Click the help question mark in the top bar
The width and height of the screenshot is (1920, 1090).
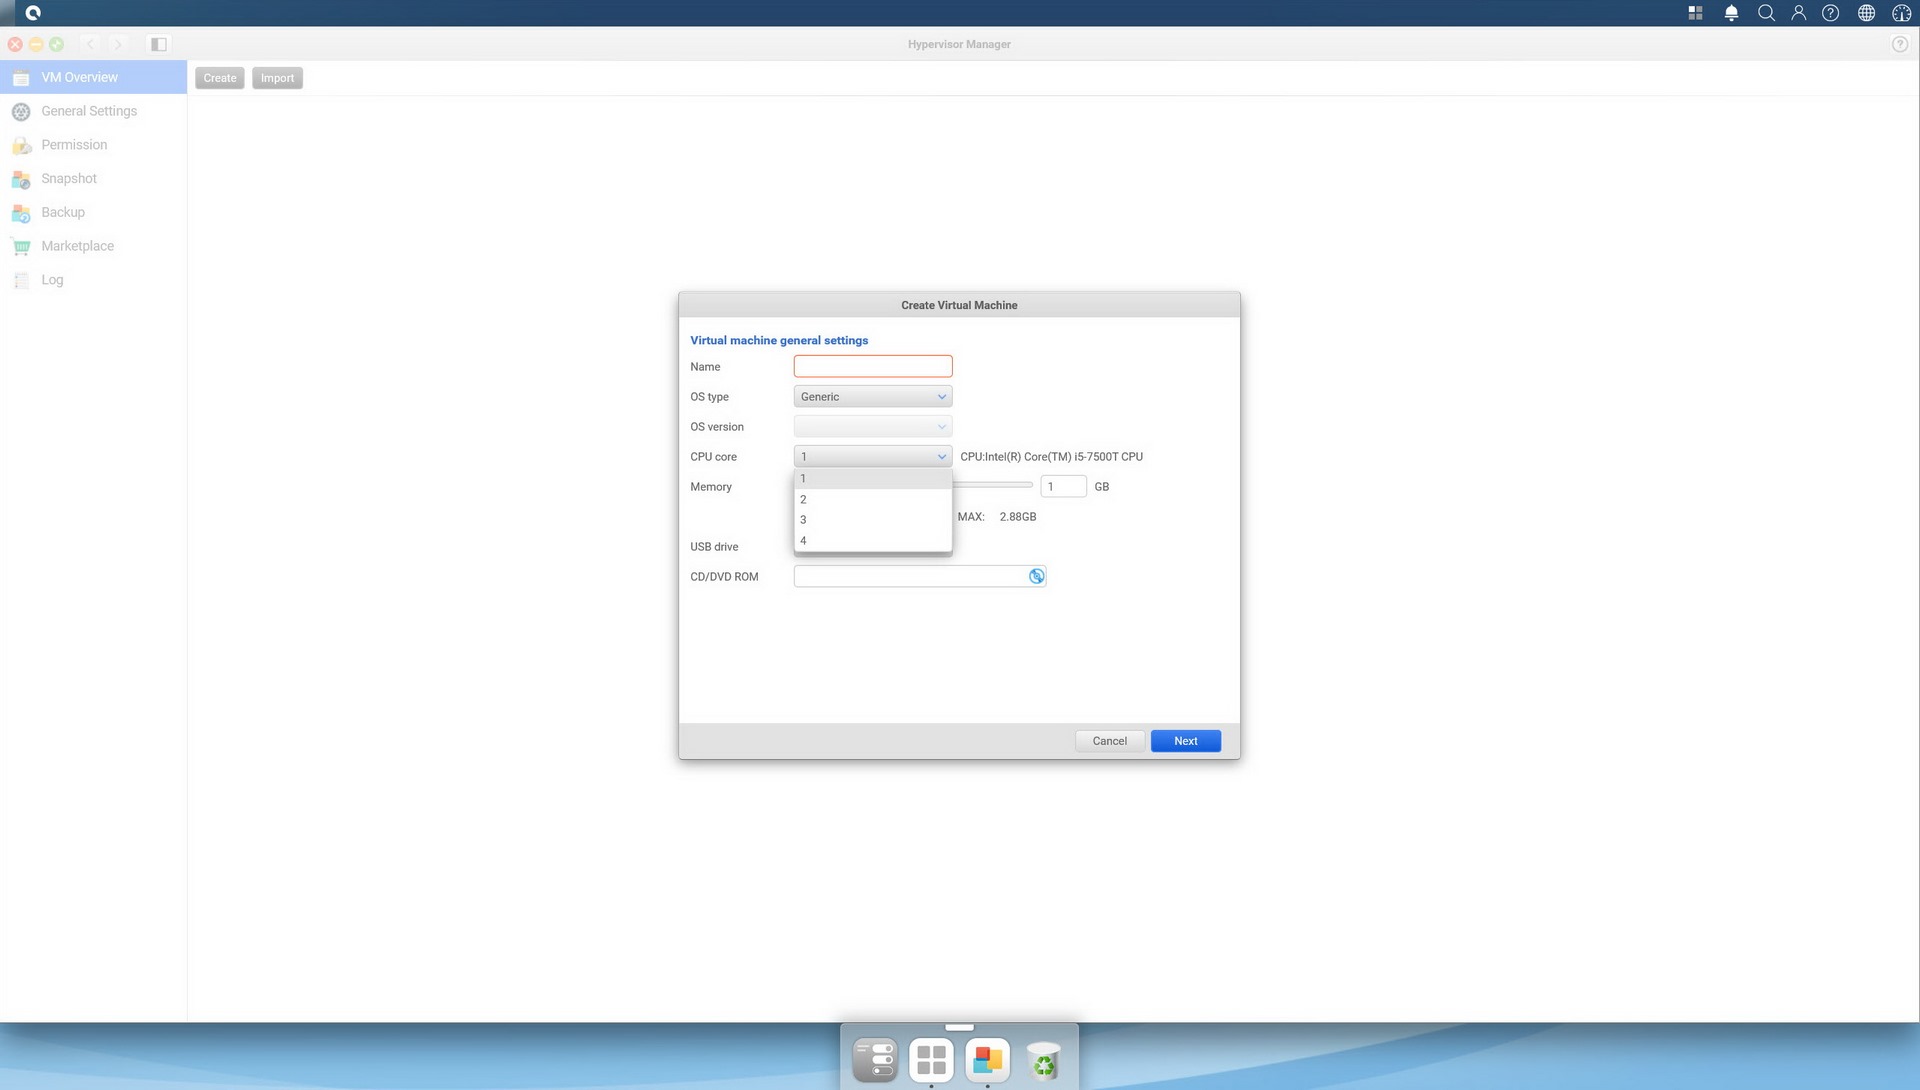tap(1830, 13)
